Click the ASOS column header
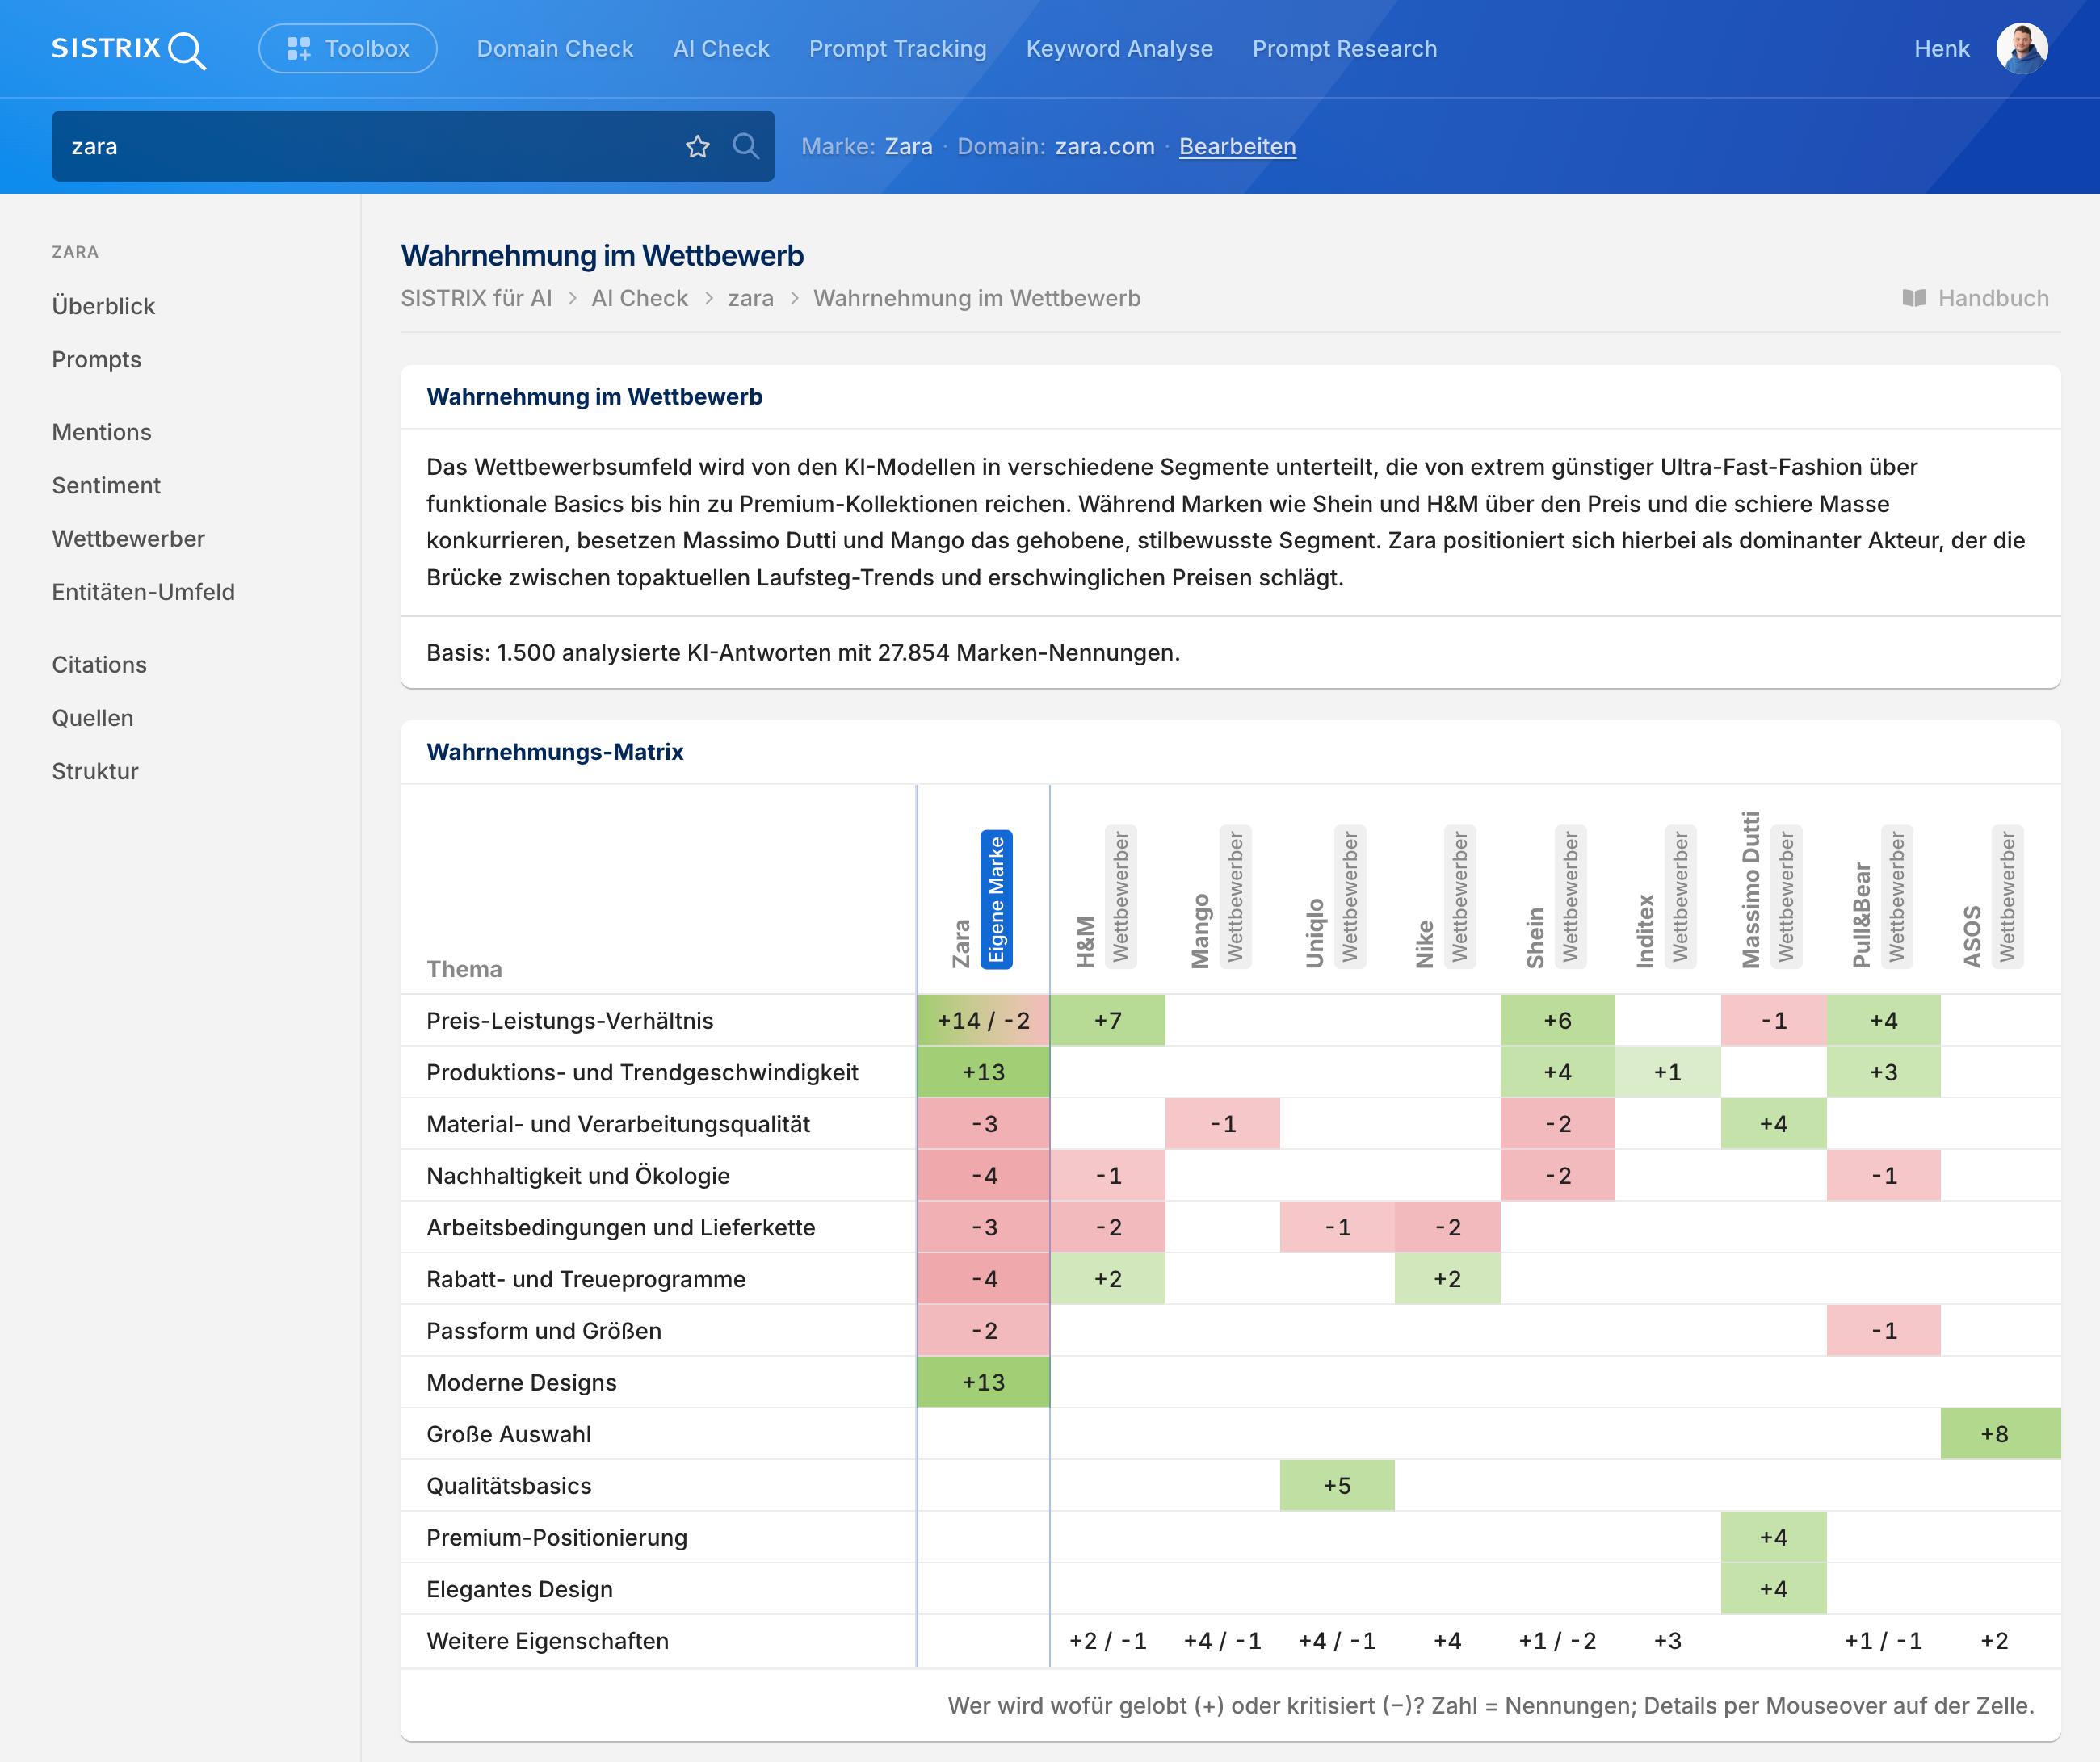 click(x=1972, y=937)
